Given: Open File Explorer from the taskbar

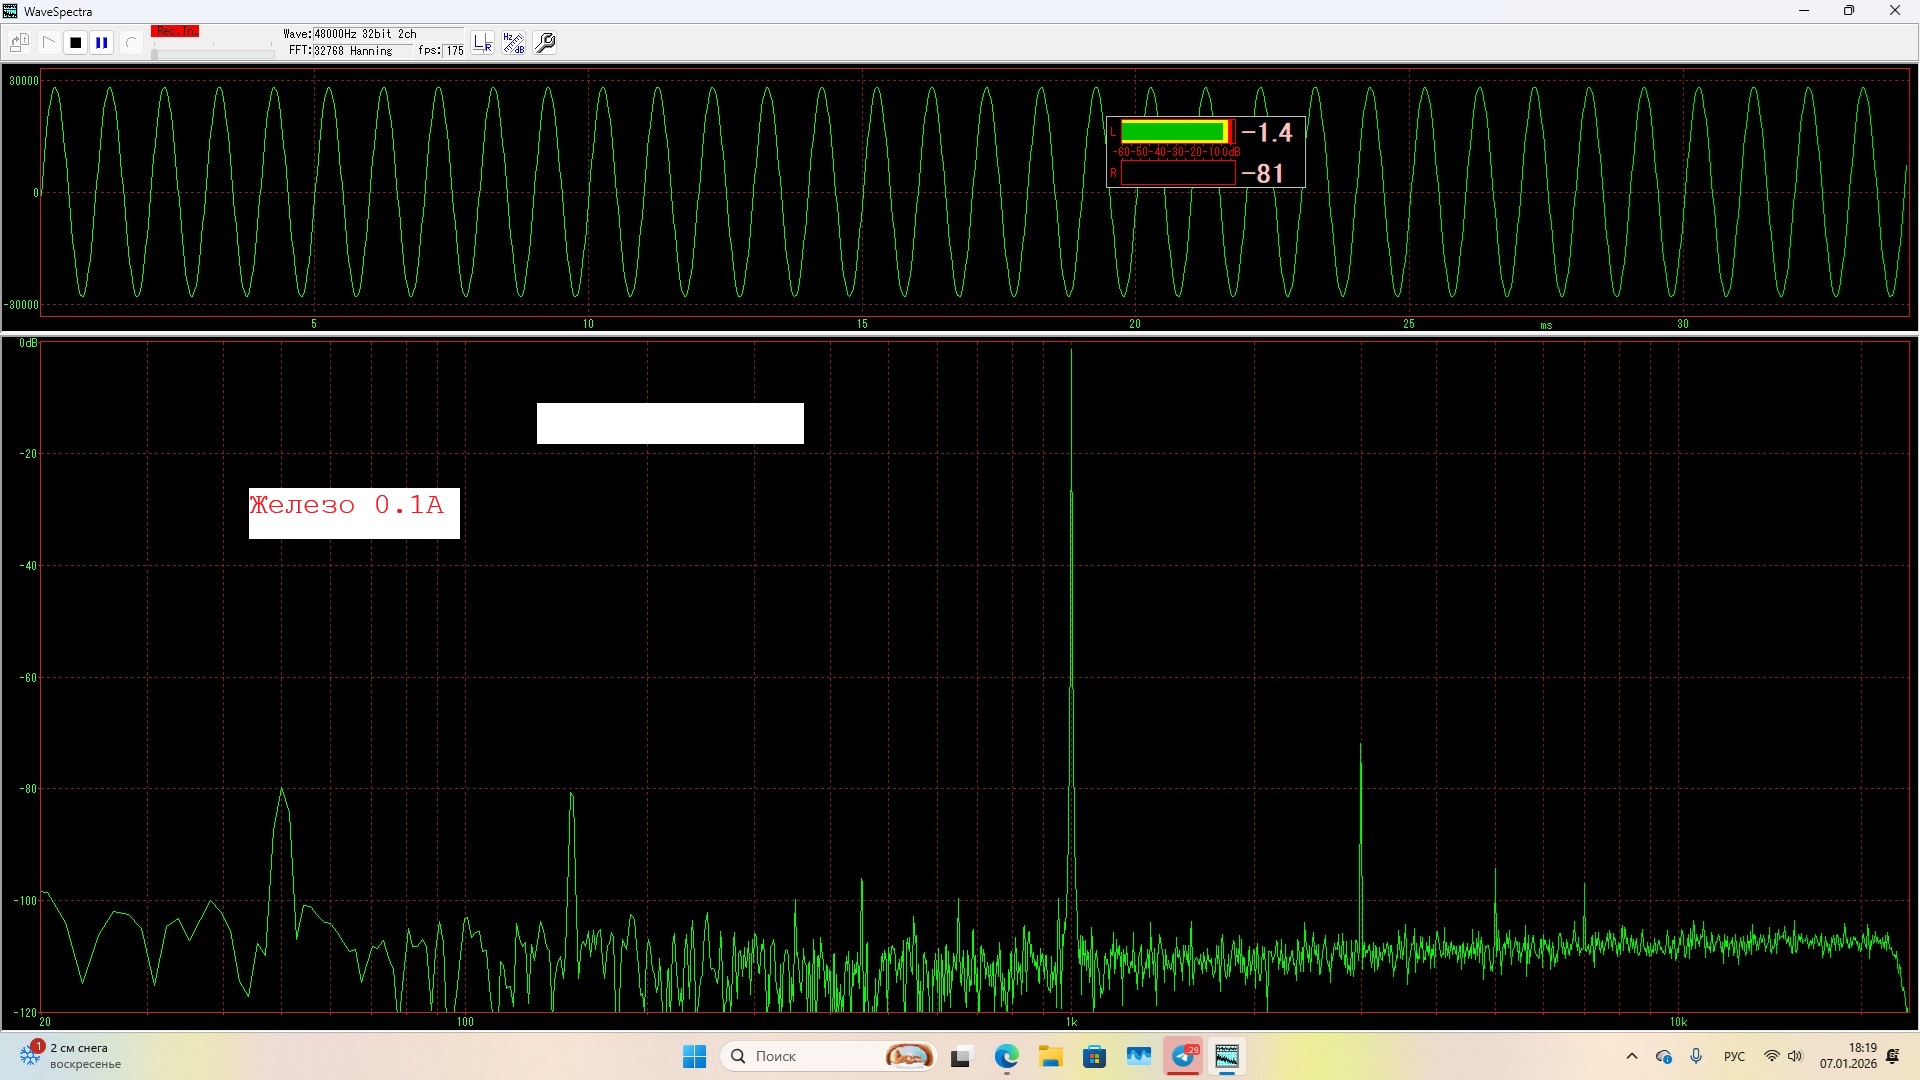Looking at the screenshot, I should [x=1050, y=1057].
